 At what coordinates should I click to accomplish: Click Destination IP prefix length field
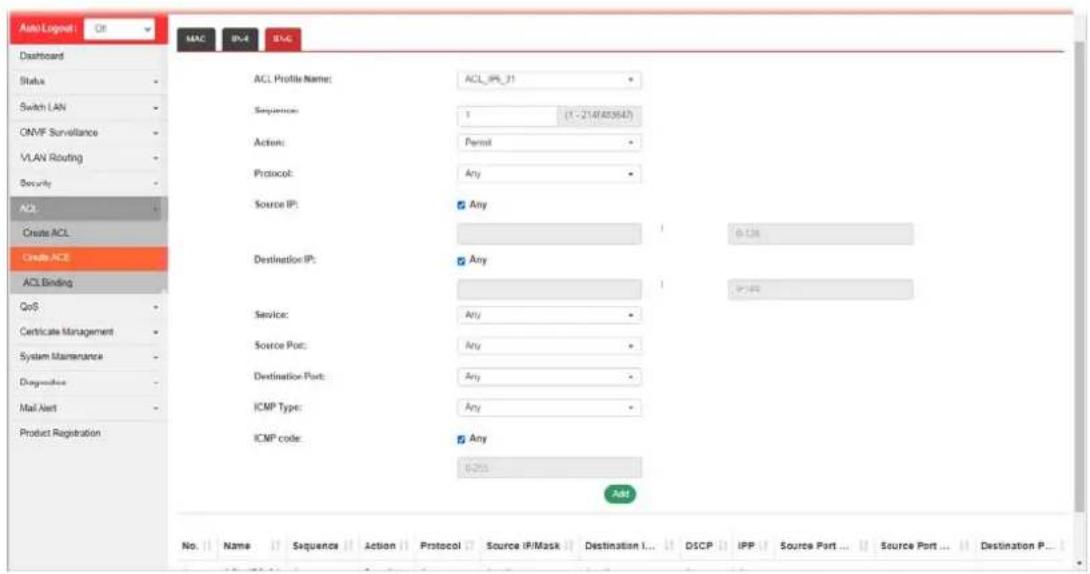pos(820,289)
